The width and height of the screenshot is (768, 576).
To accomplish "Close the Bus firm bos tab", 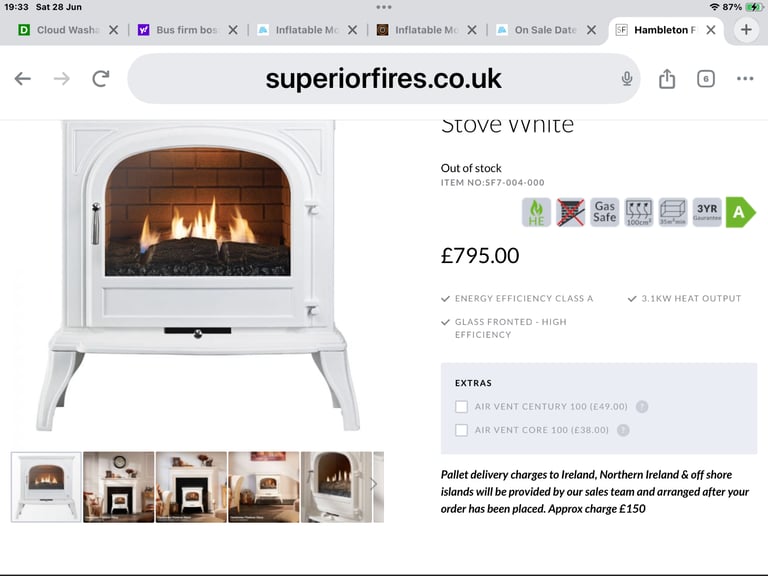I will click(233, 30).
